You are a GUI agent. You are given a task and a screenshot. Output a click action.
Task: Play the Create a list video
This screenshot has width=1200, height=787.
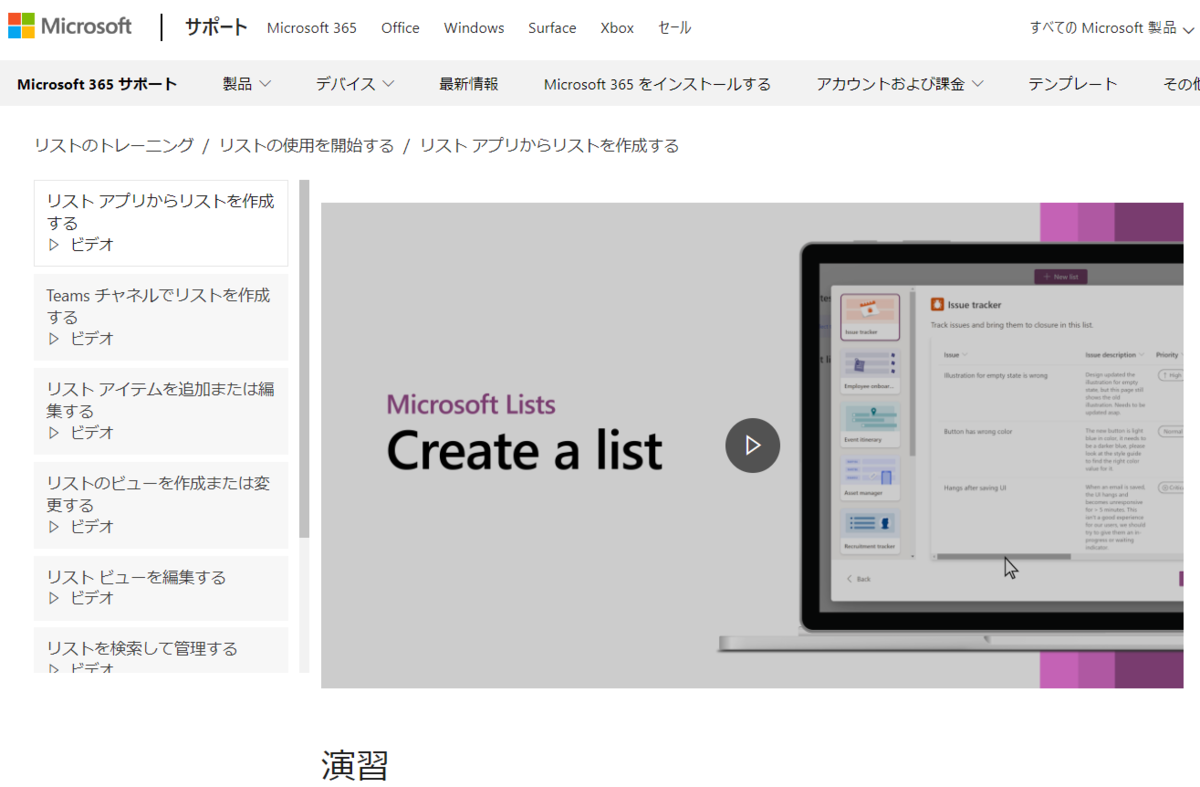(x=752, y=445)
